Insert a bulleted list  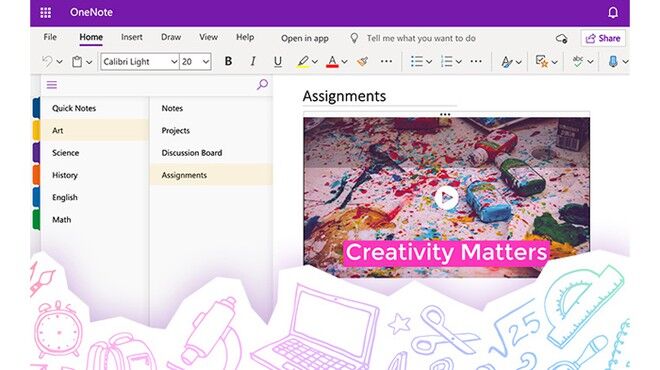(417, 61)
